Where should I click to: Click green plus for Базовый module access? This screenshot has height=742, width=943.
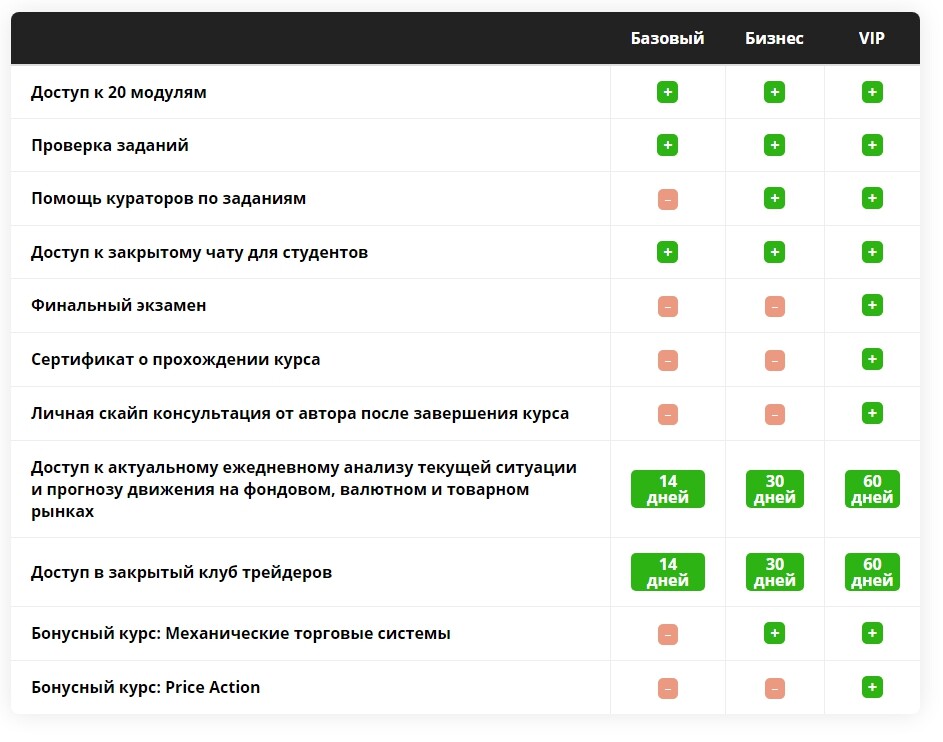pyautogui.click(x=667, y=92)
